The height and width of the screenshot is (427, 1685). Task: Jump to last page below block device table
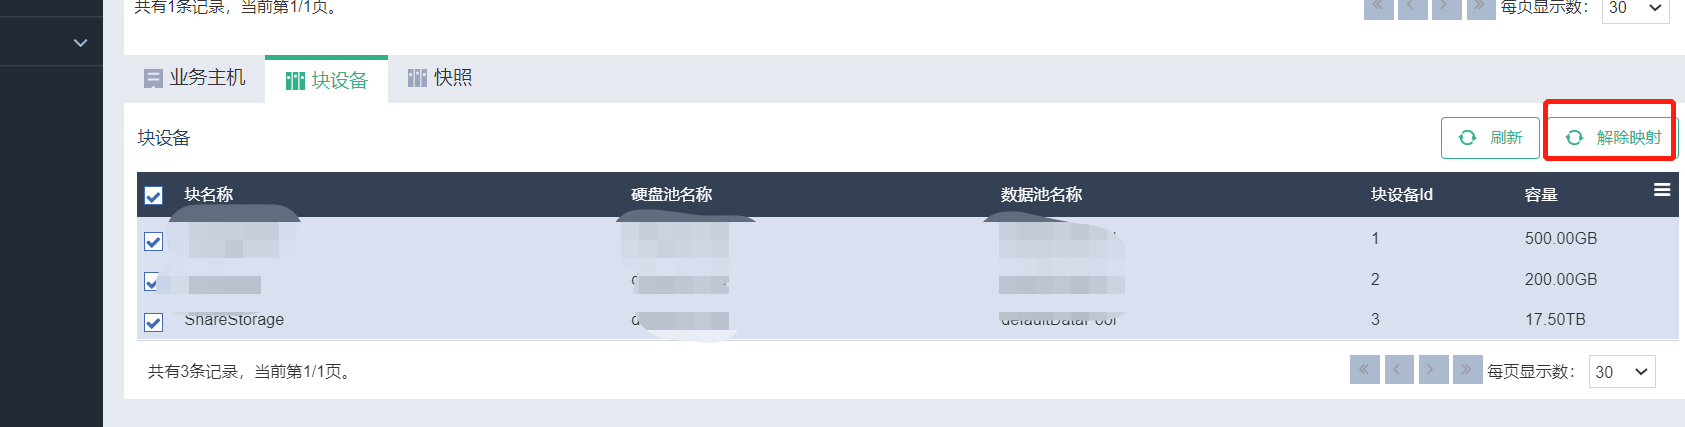point(1467,370)
